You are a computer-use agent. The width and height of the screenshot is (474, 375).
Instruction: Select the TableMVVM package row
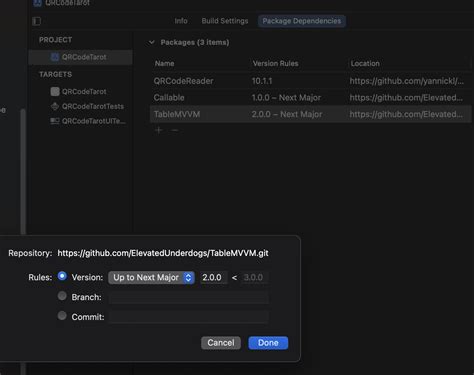point(311,114)
